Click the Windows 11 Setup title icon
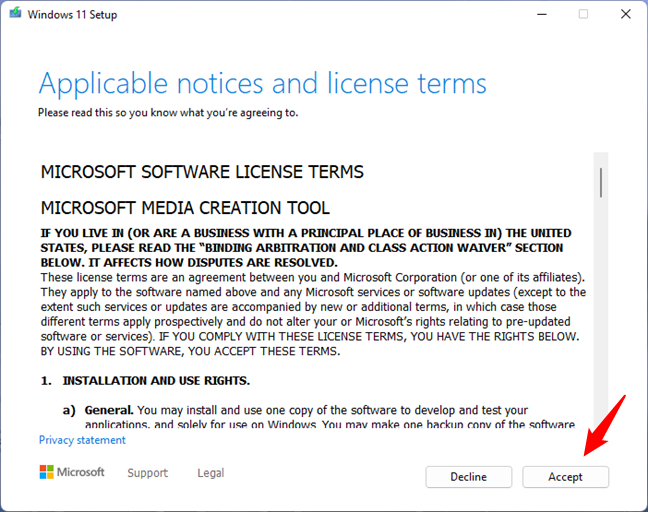 [x=15, y=13]
